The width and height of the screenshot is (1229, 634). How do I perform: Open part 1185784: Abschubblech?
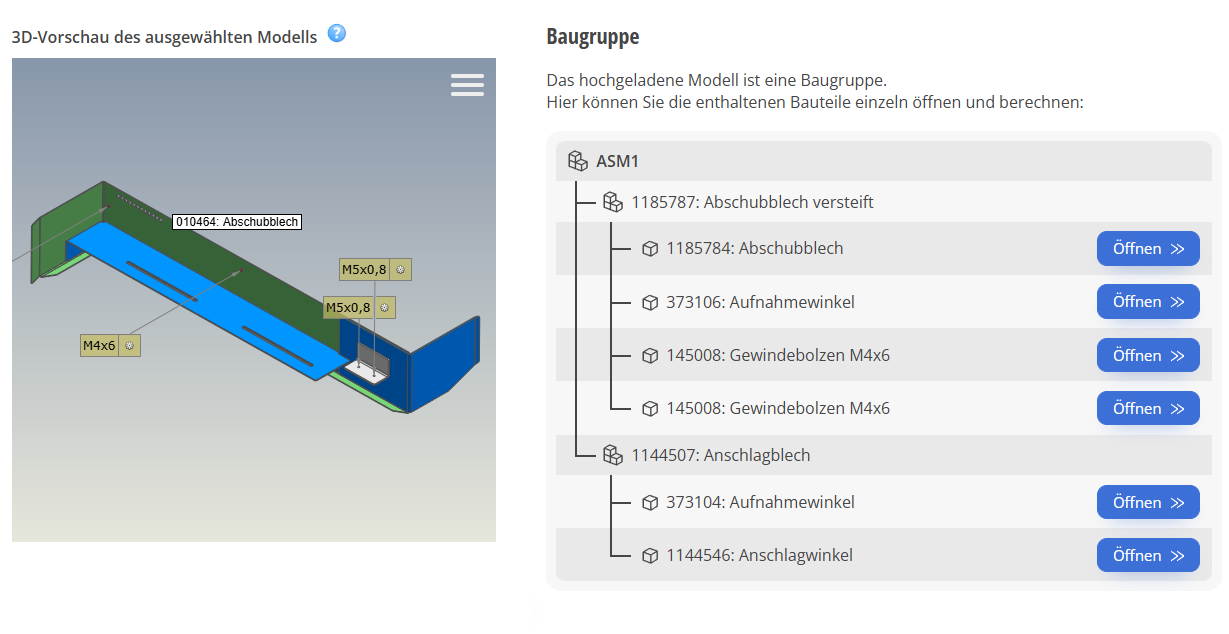click(x=1147, y=249)
